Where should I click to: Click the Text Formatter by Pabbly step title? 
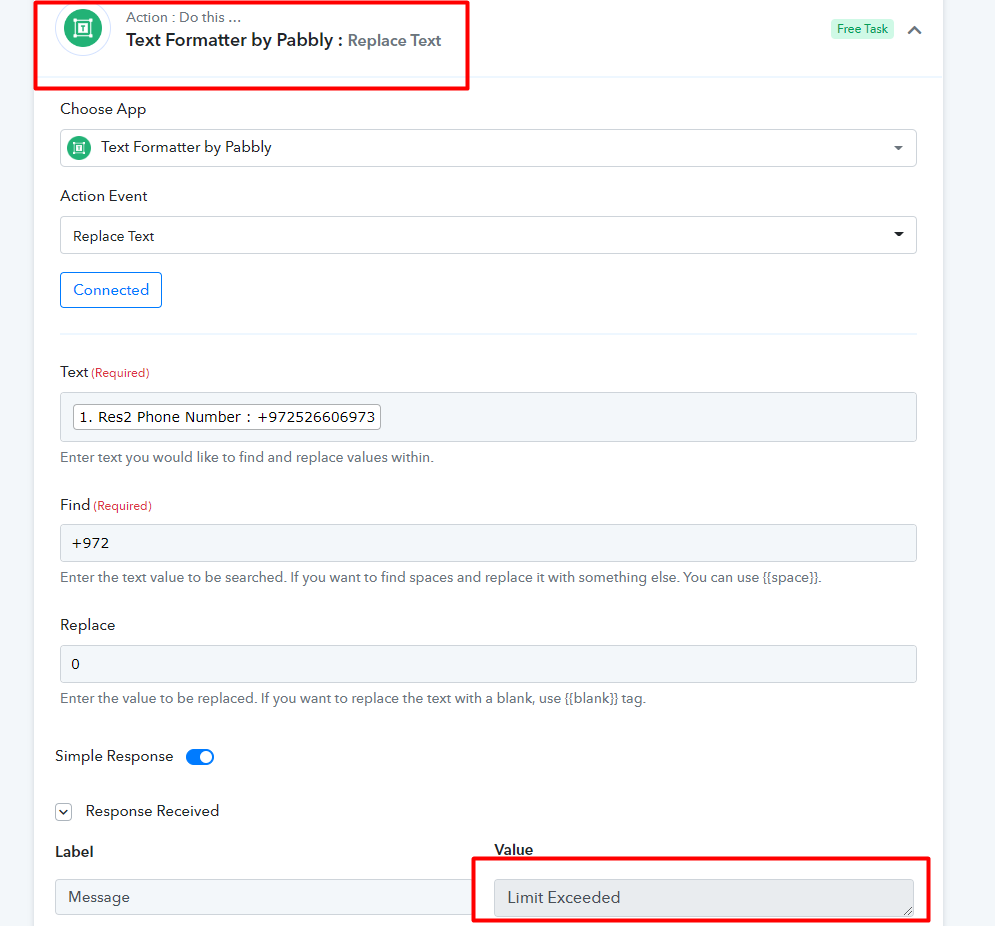(229, 40)
